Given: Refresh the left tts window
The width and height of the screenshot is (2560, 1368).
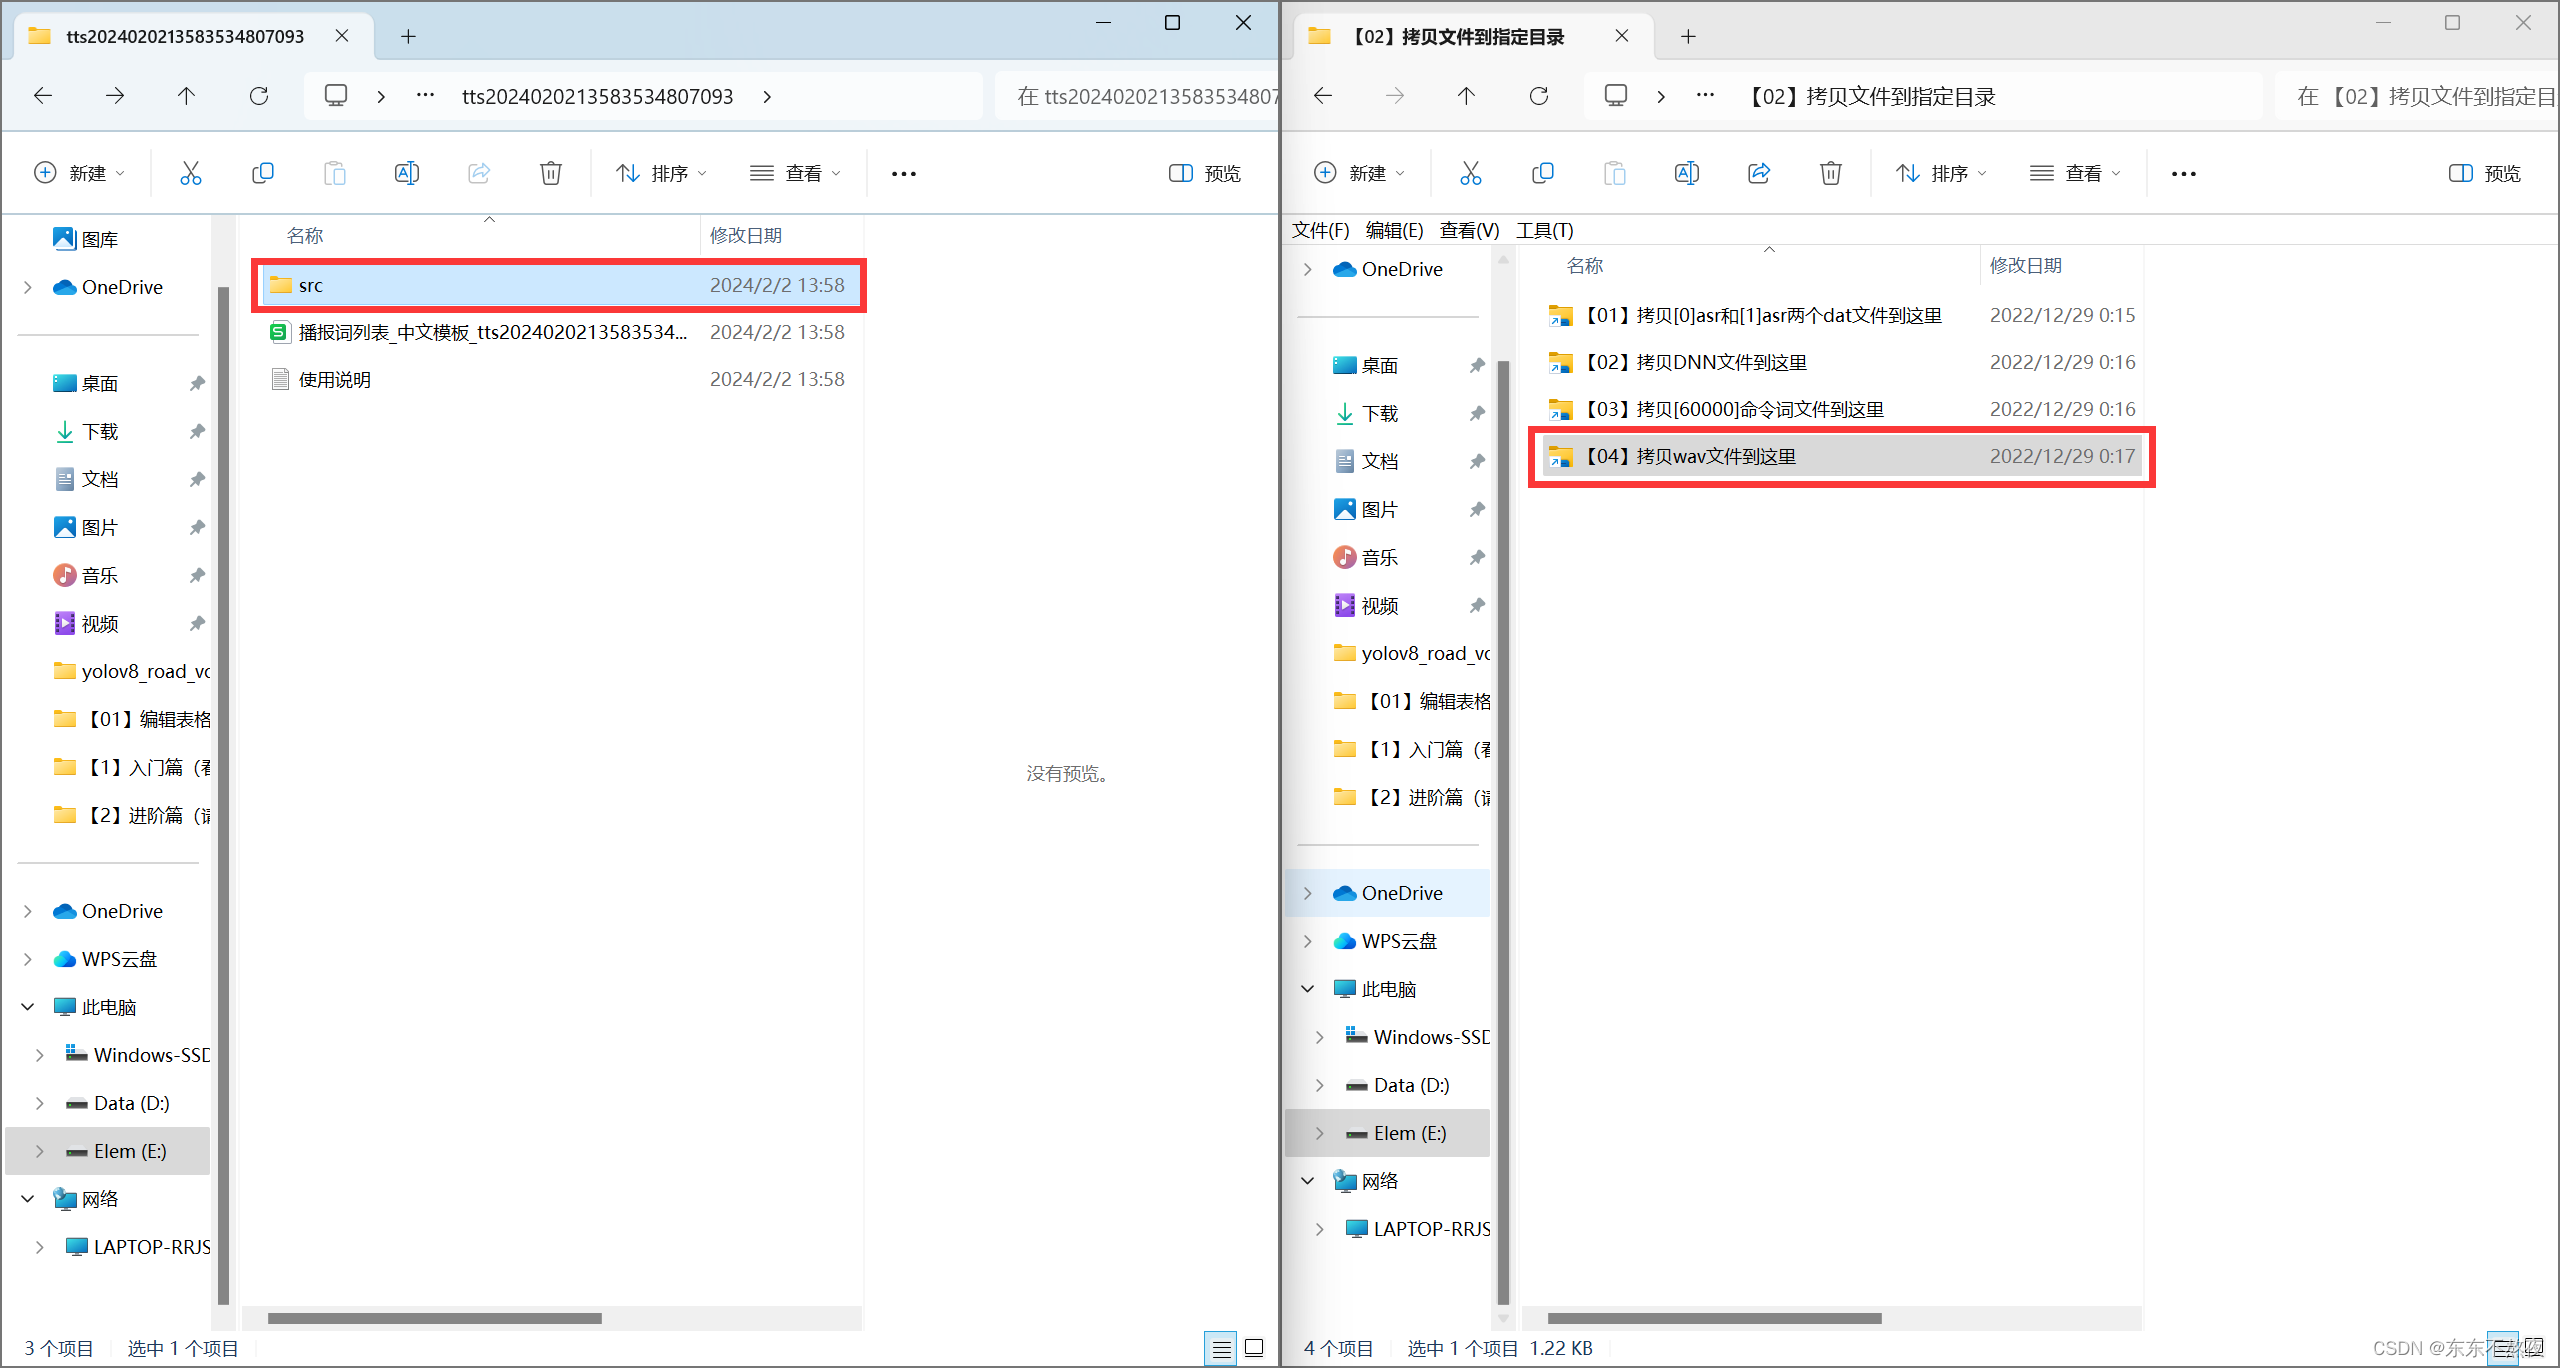Looking at the screenshot, I should coord(258,96).
